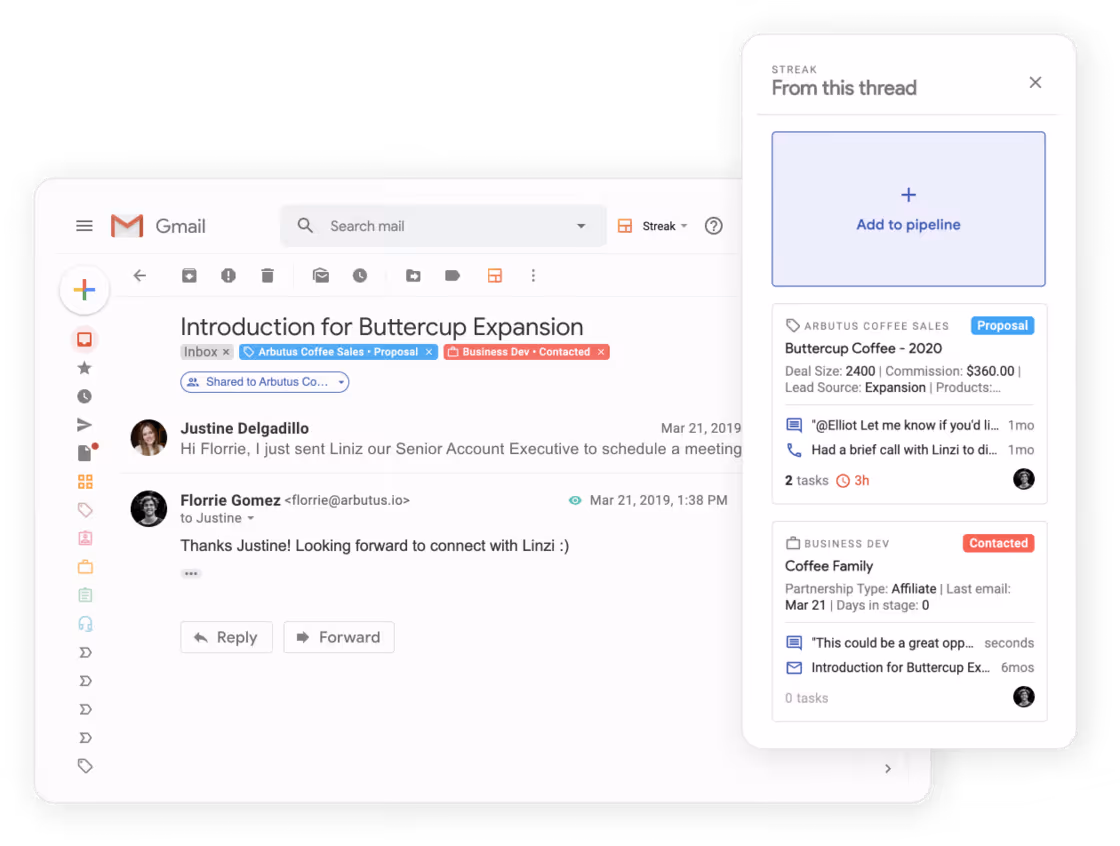Open the contacts badge sidebar icon
The width and height of the screenshot is (1120, 846).
(x=85, y=538)
